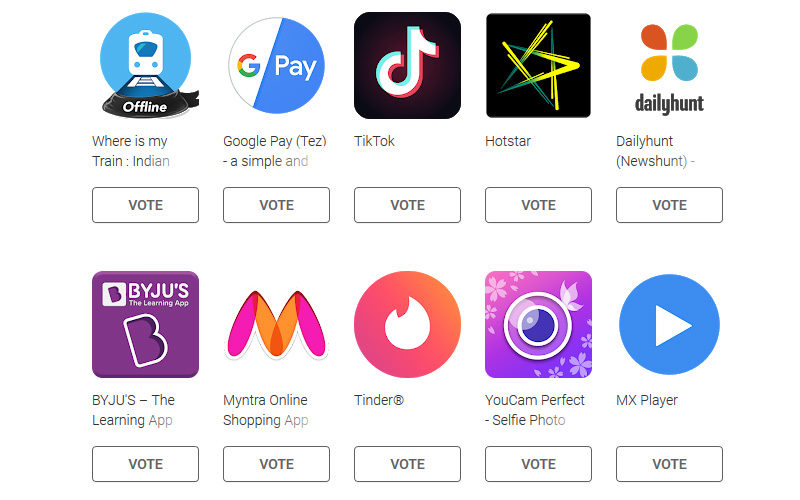Select the Tinder flame icon
The image size is (800, 500).
pos(407,324)
